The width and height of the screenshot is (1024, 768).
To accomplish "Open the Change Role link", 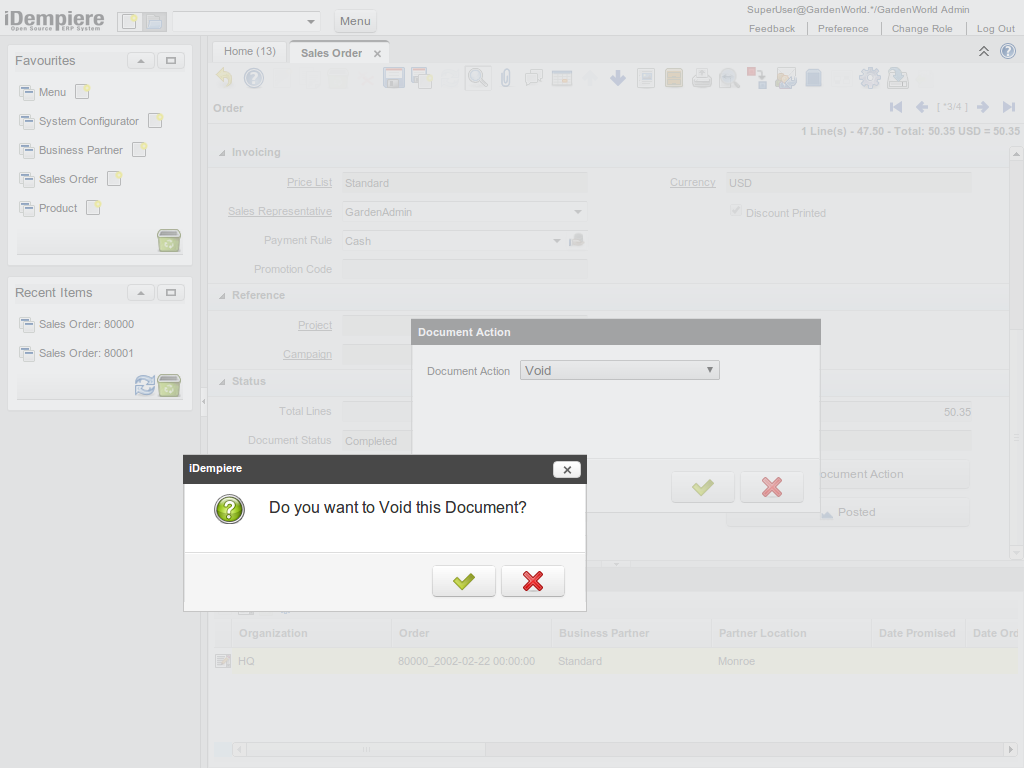I will [922, 29].
